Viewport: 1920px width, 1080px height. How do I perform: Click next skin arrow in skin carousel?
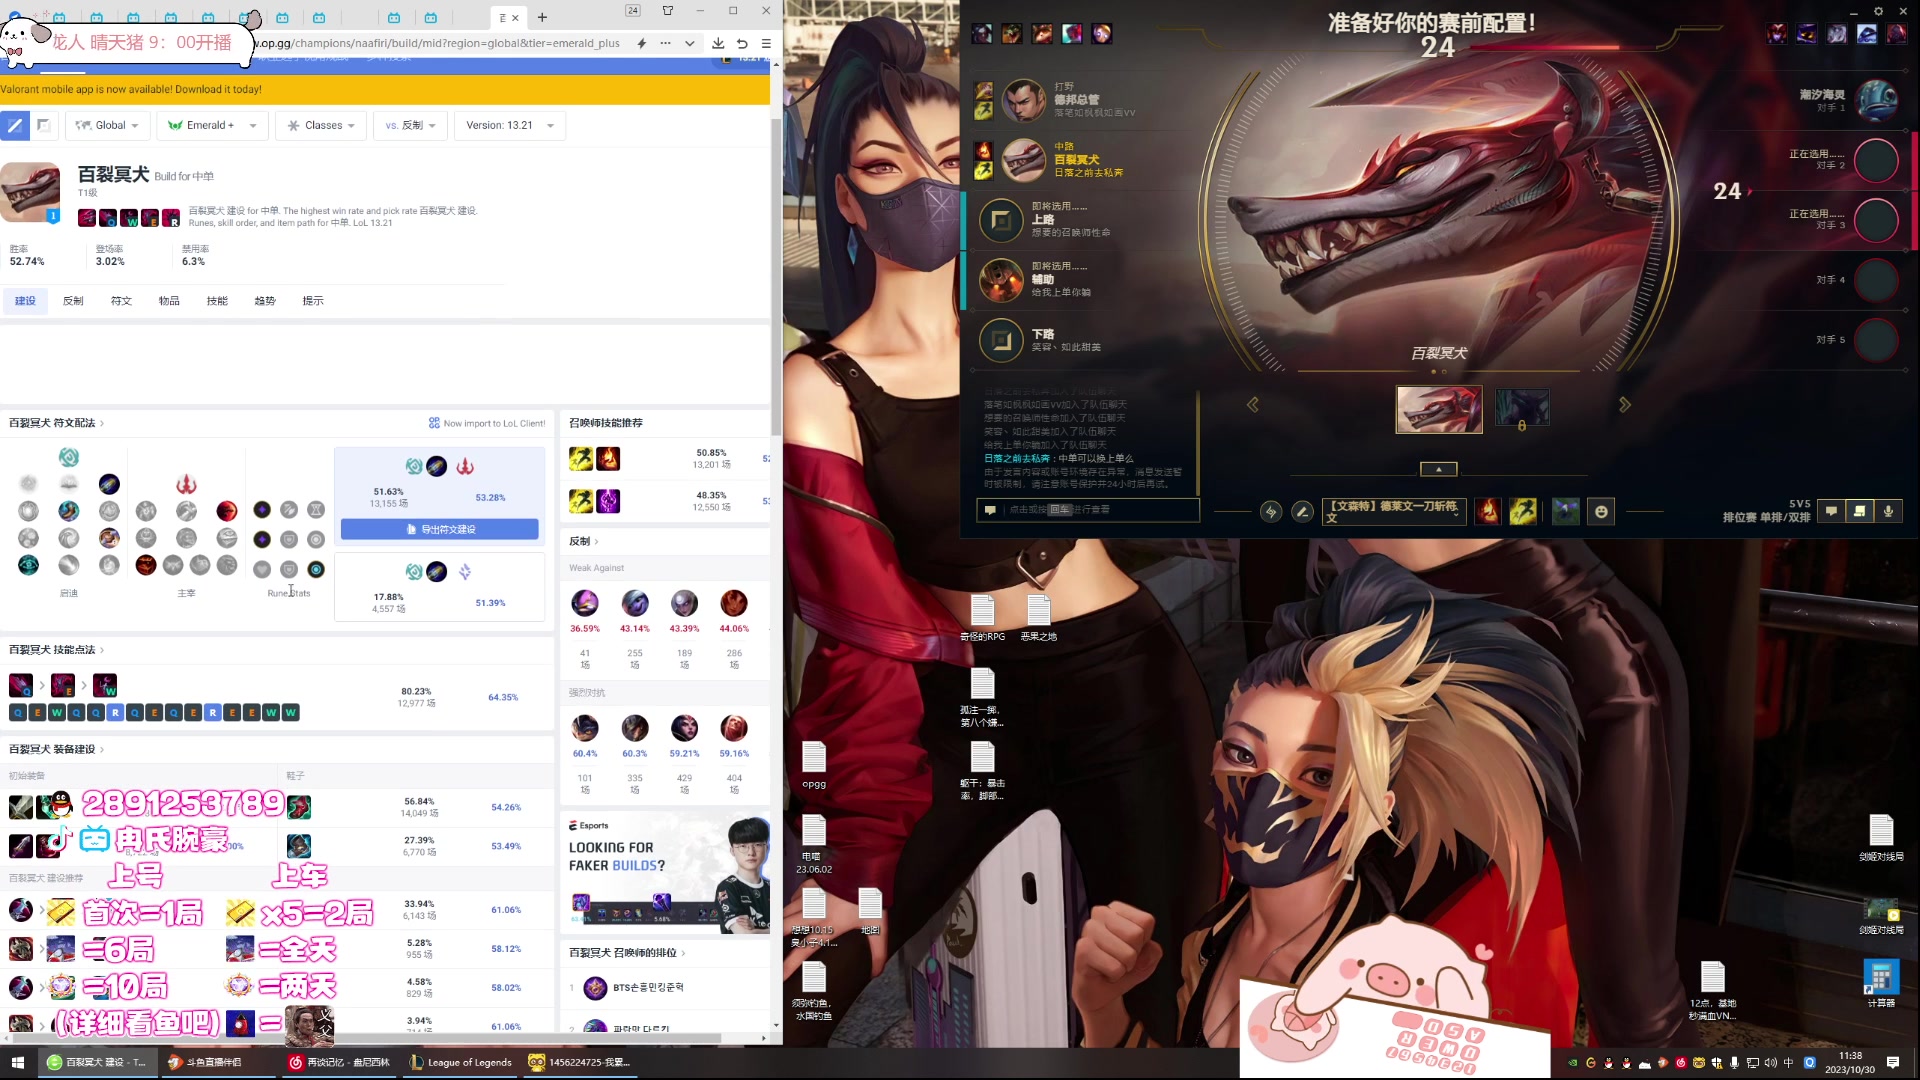[x=1624, y=405]
